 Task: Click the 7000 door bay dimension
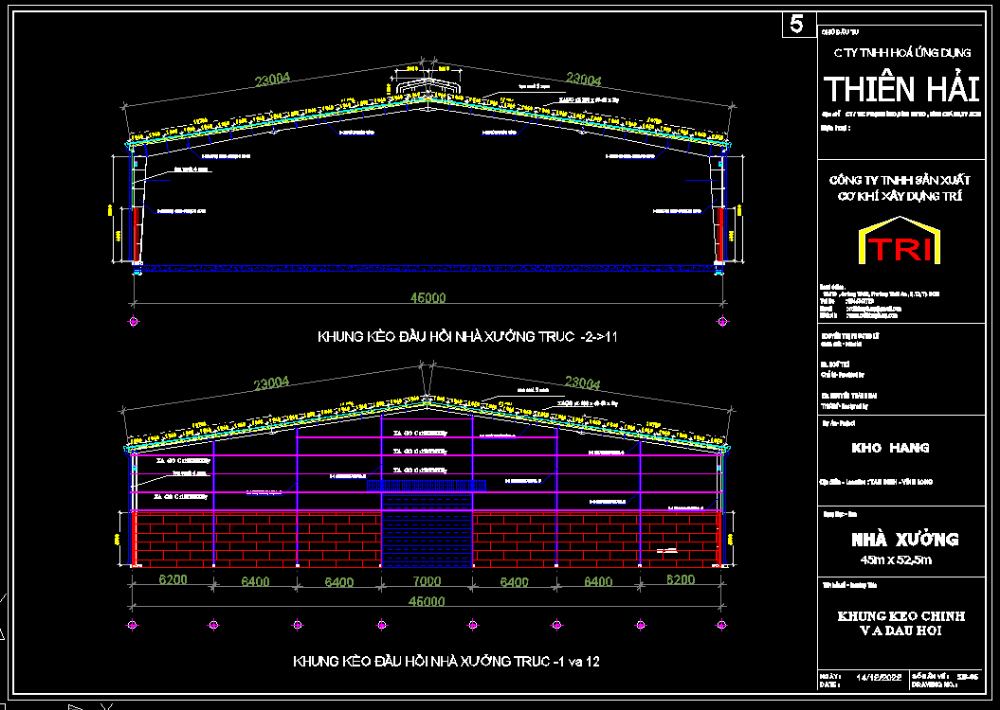(427, 581)
